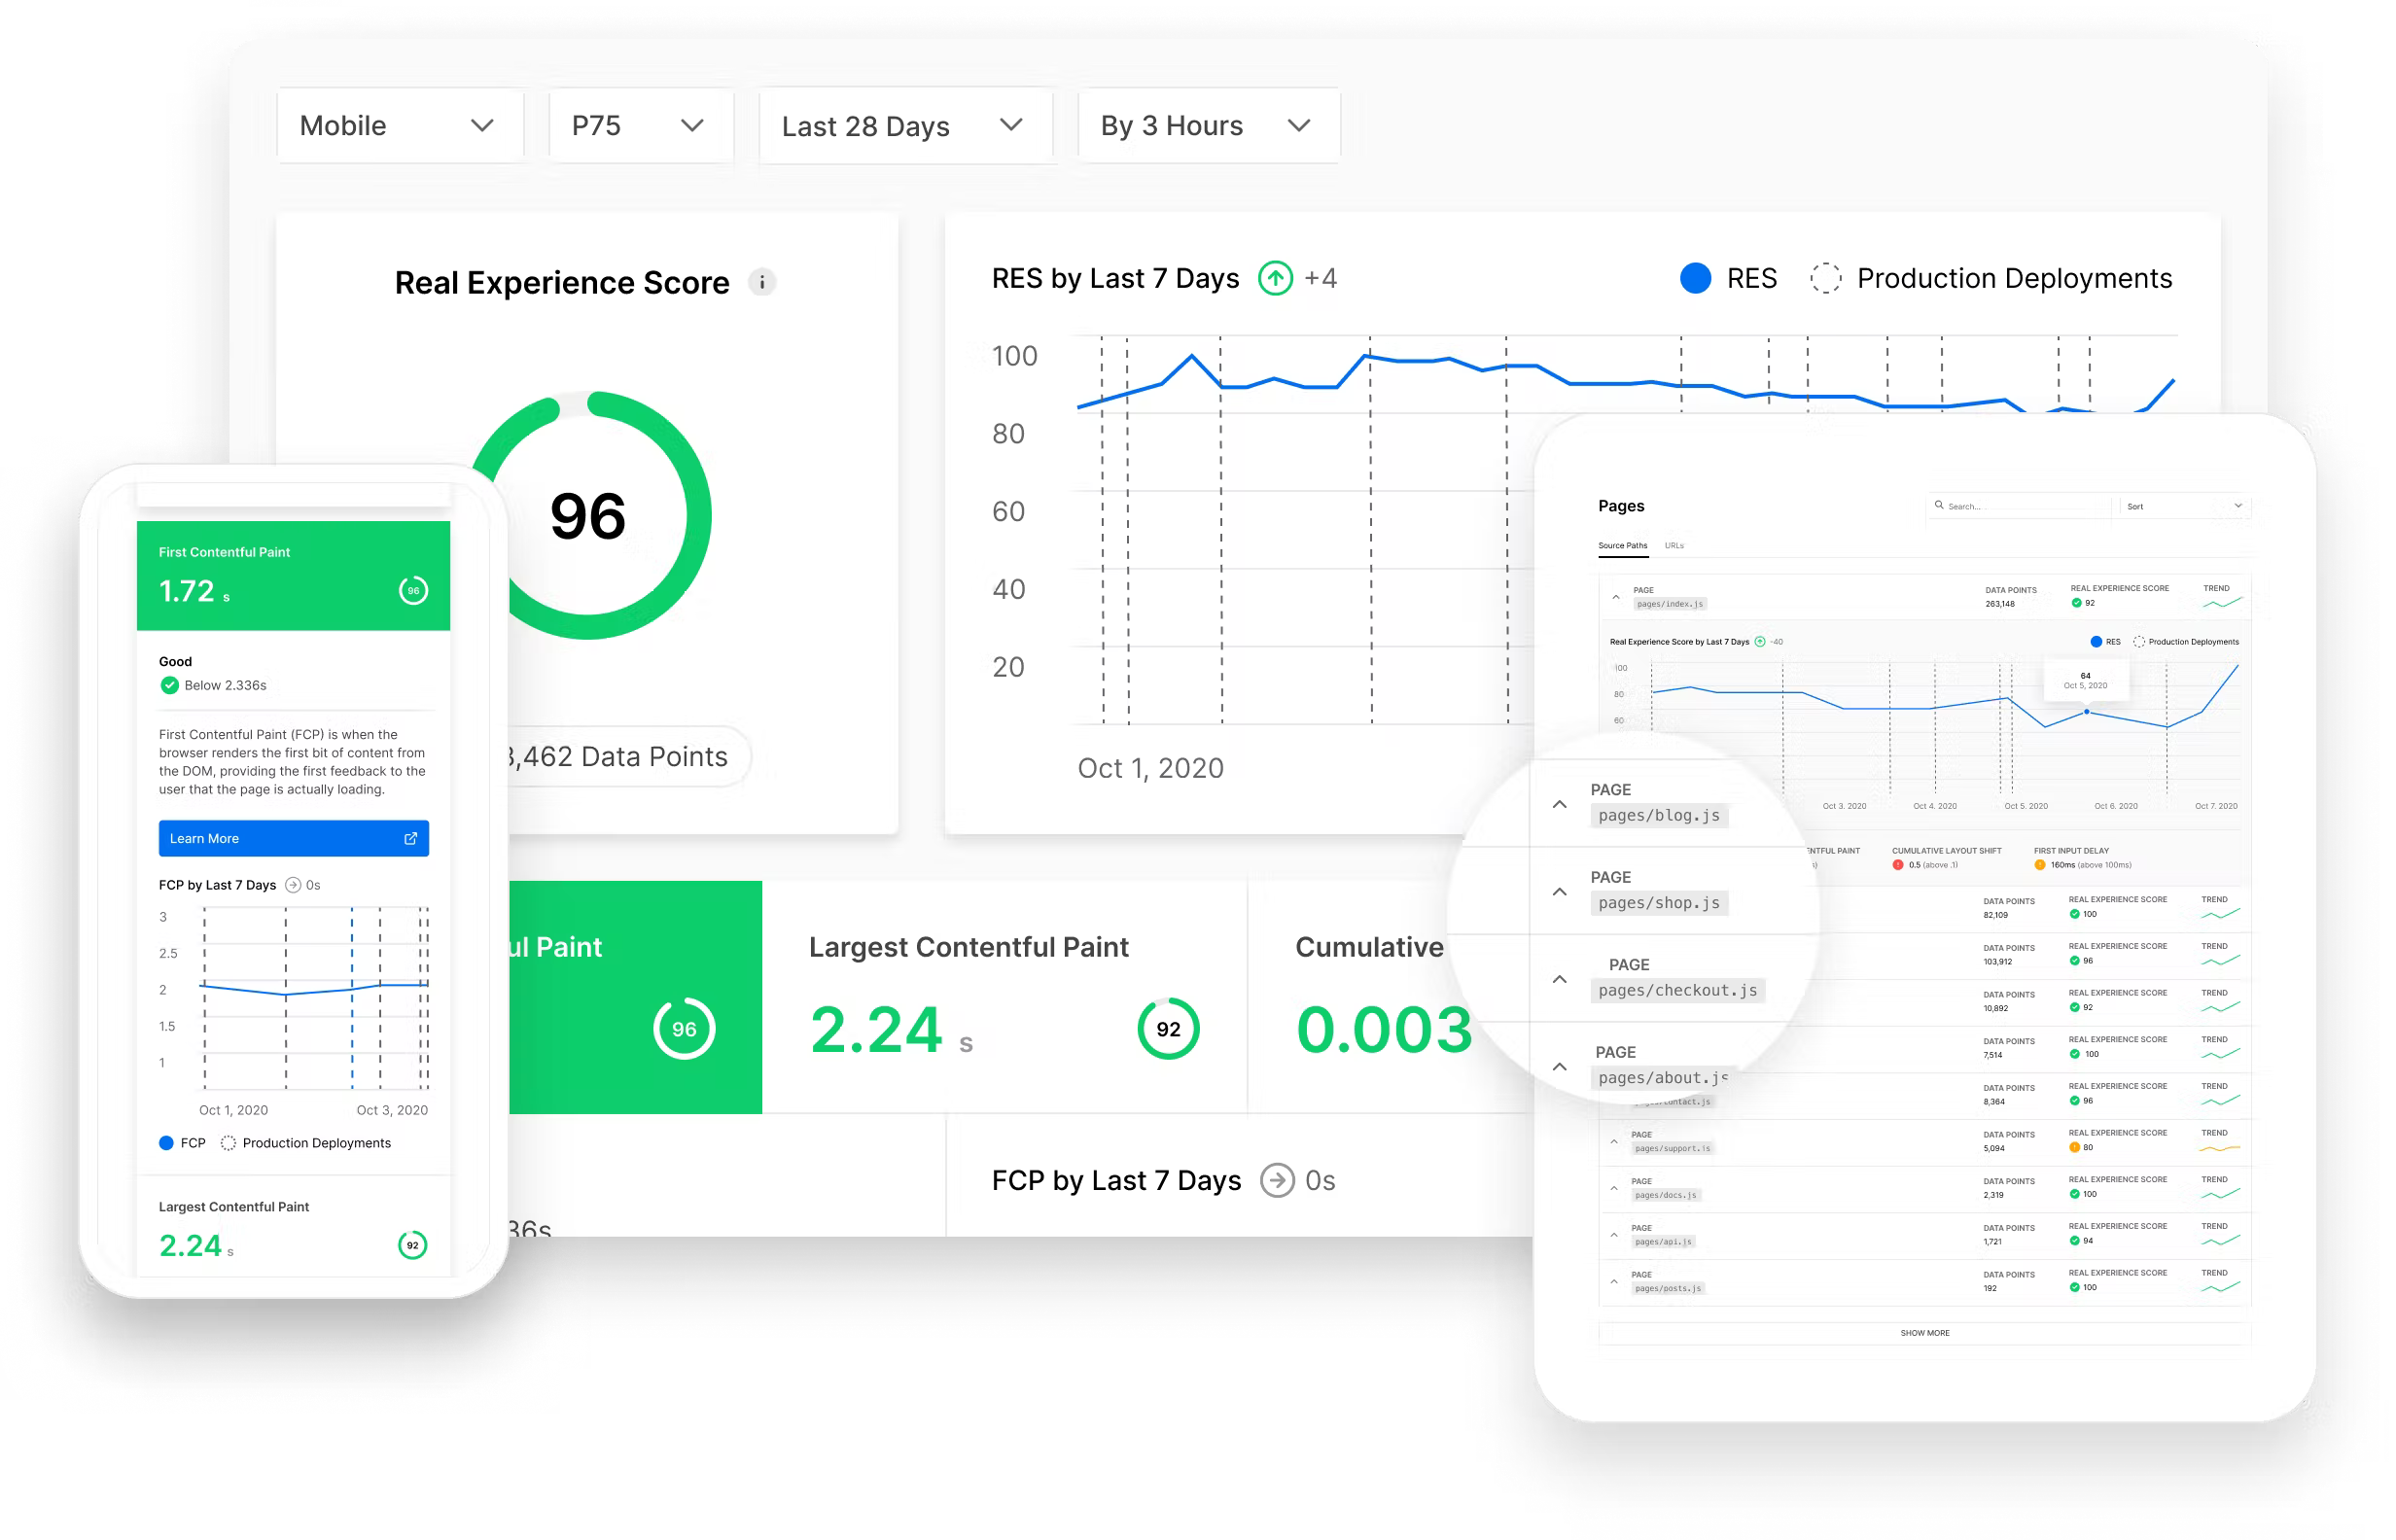This screenshot has width=2396, height=1540.
Task: Click the external-link icon on Learn More
Action: point(410,838)
